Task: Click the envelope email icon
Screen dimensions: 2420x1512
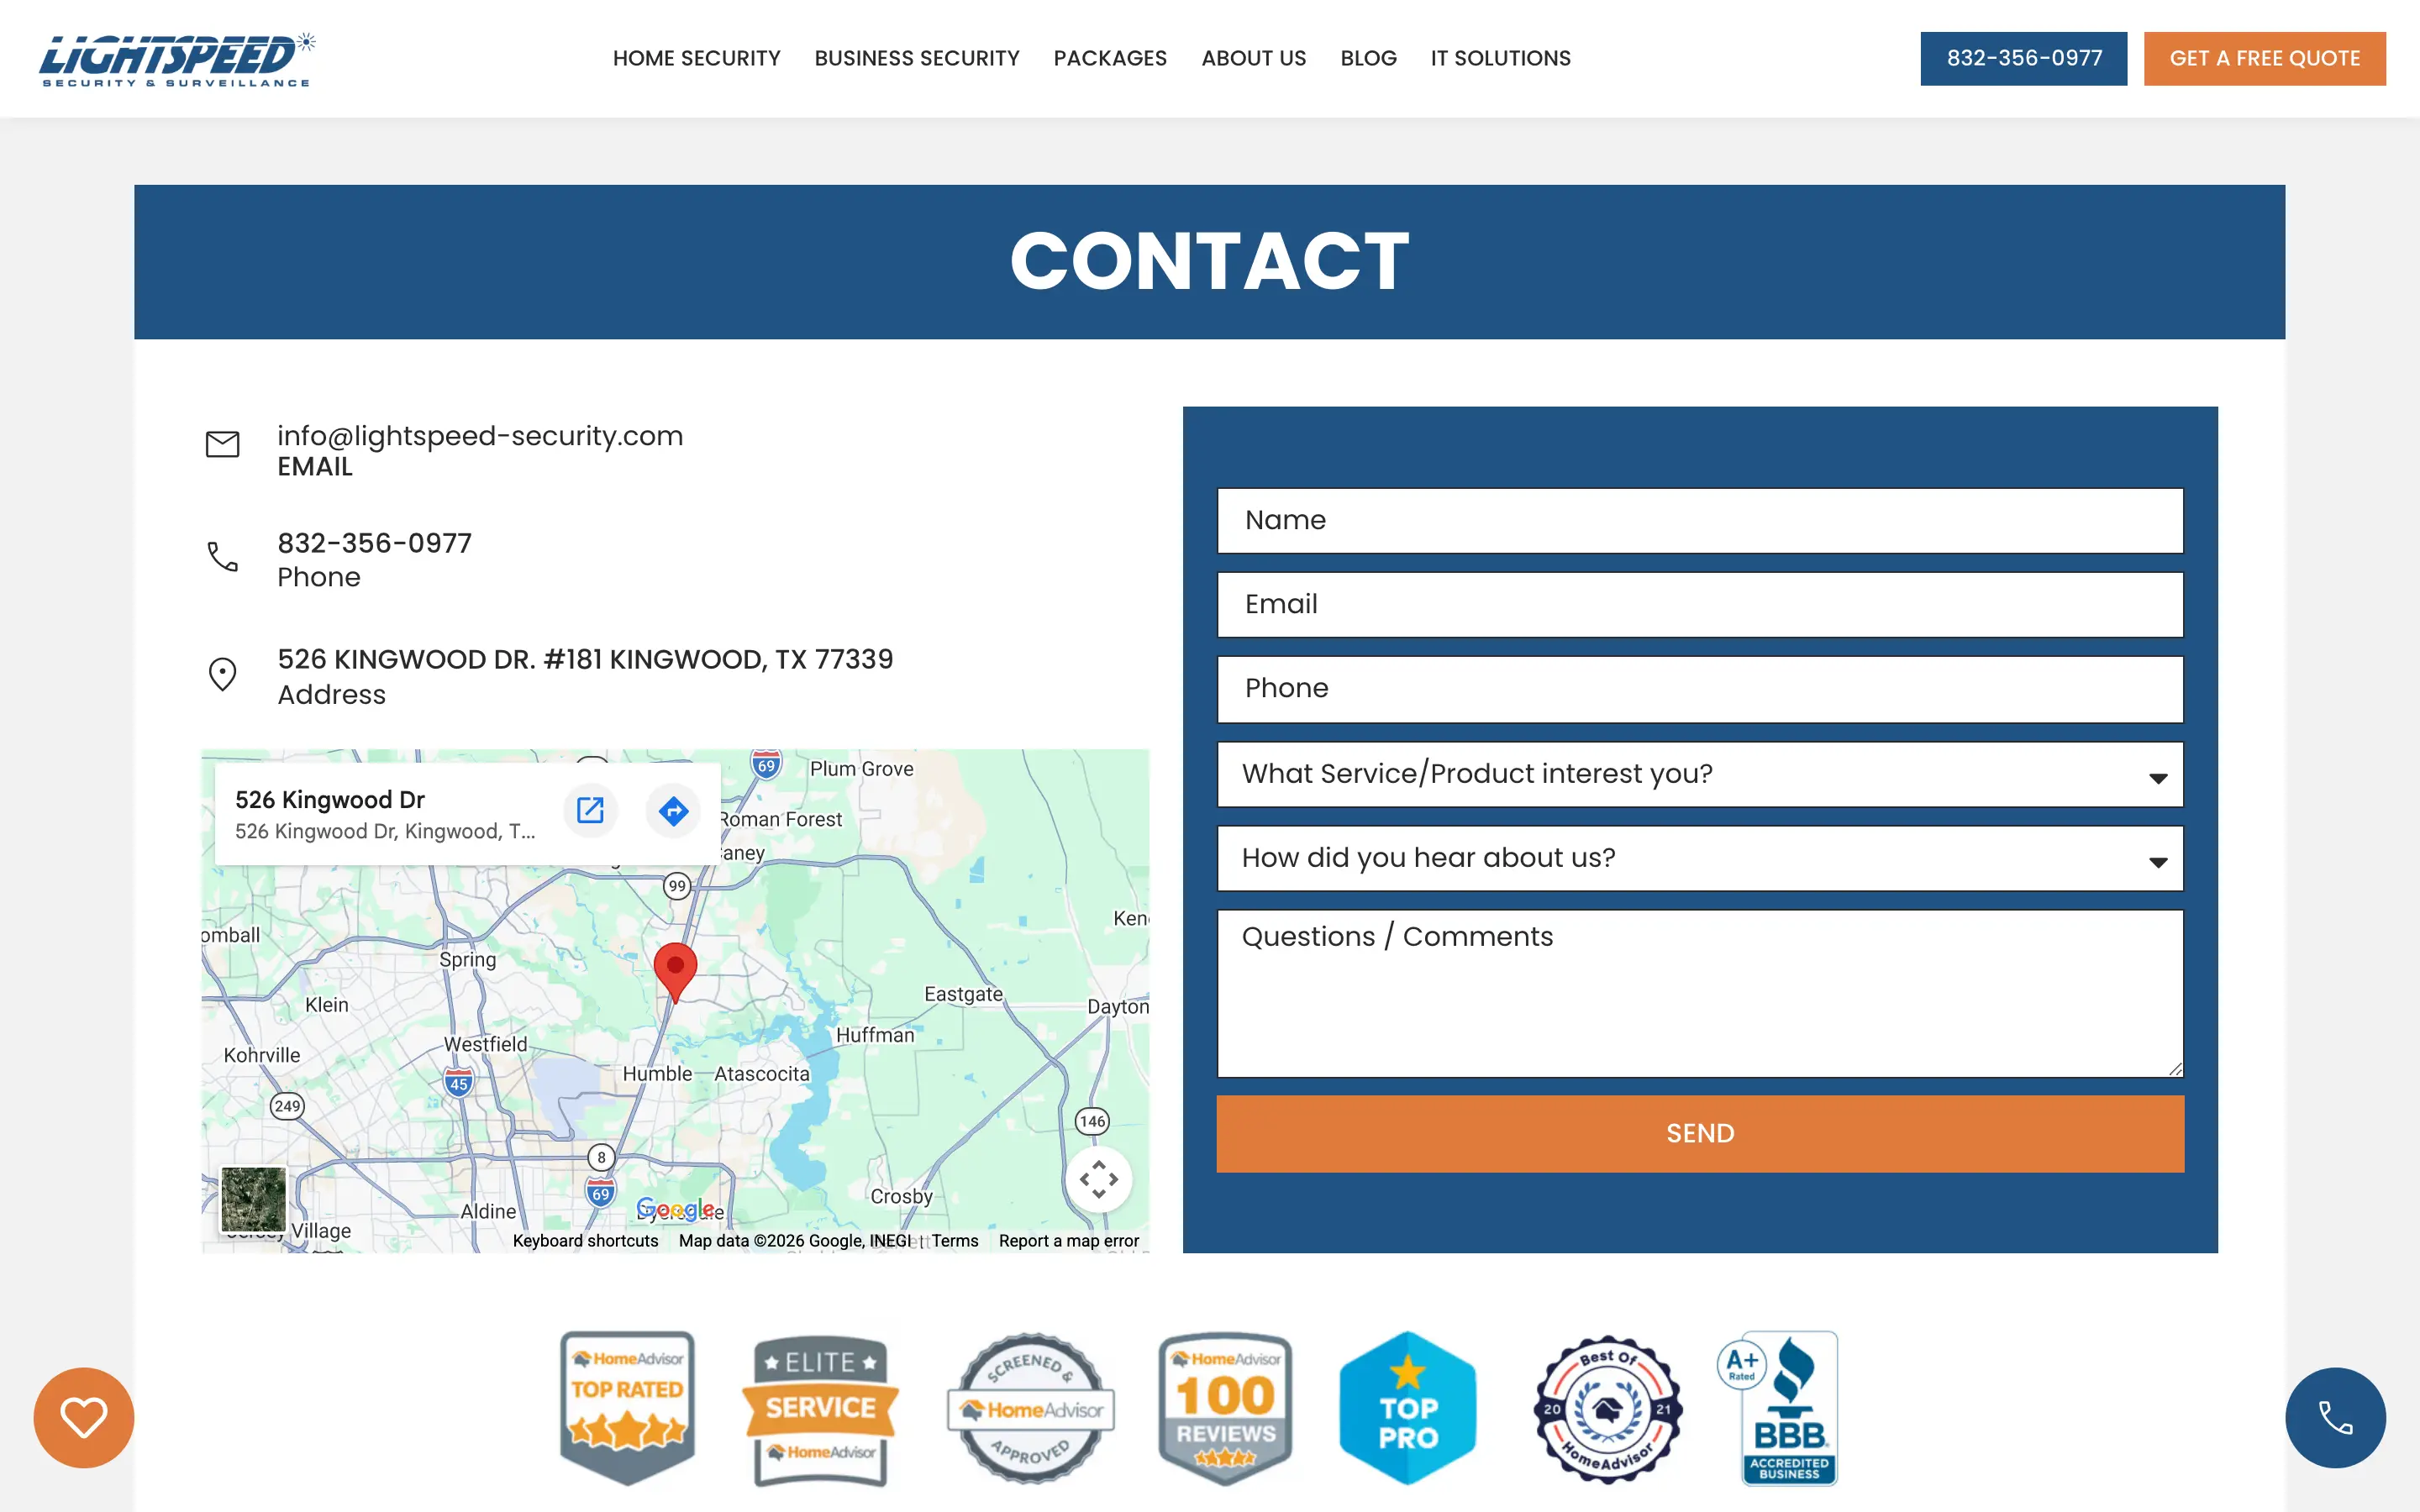Action: point(222,444)
